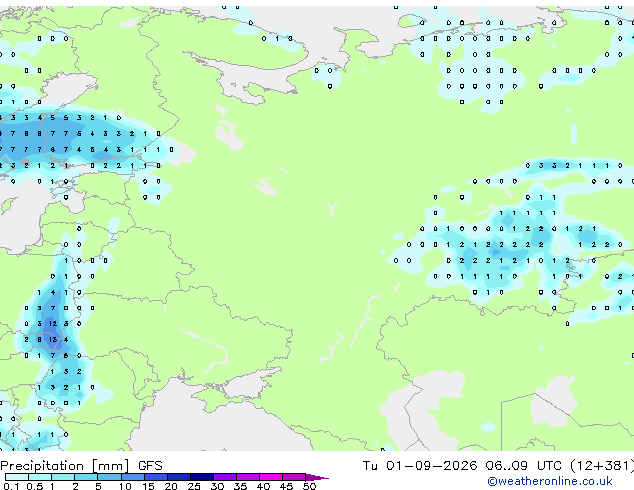This screenshot has height=490, width=634.
Task: Click the '30' legend scale label
Action: (x=217, y=486)
